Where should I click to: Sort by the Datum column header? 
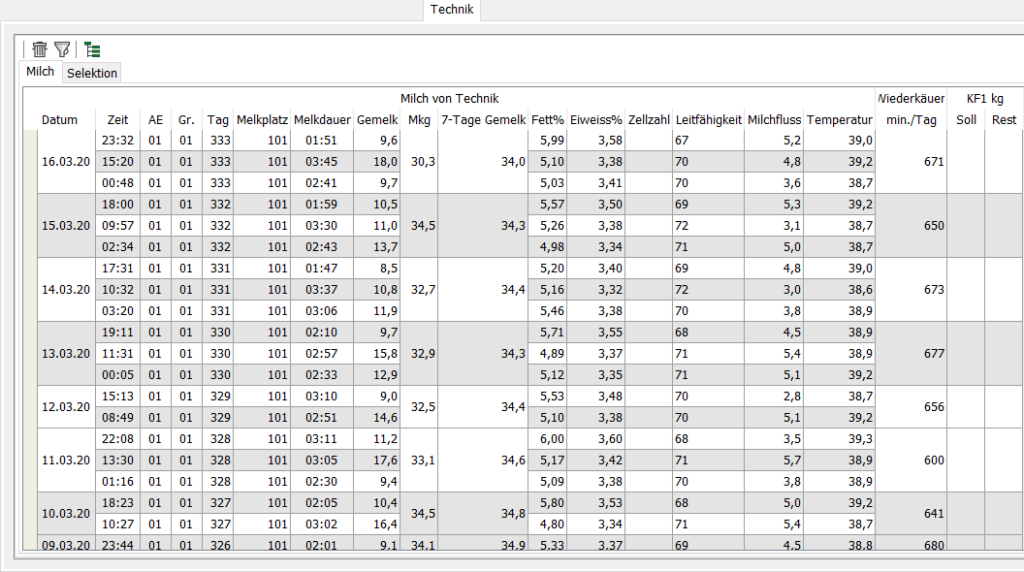[x=59, y=120]
